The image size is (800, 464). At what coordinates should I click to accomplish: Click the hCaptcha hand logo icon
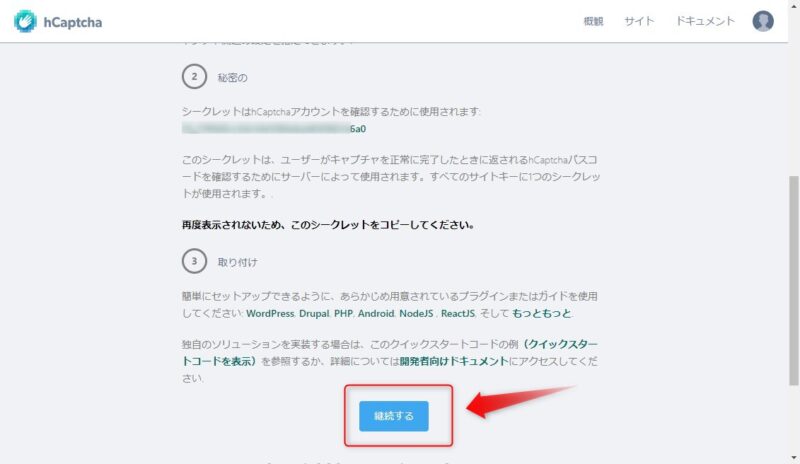coord(25,21)
